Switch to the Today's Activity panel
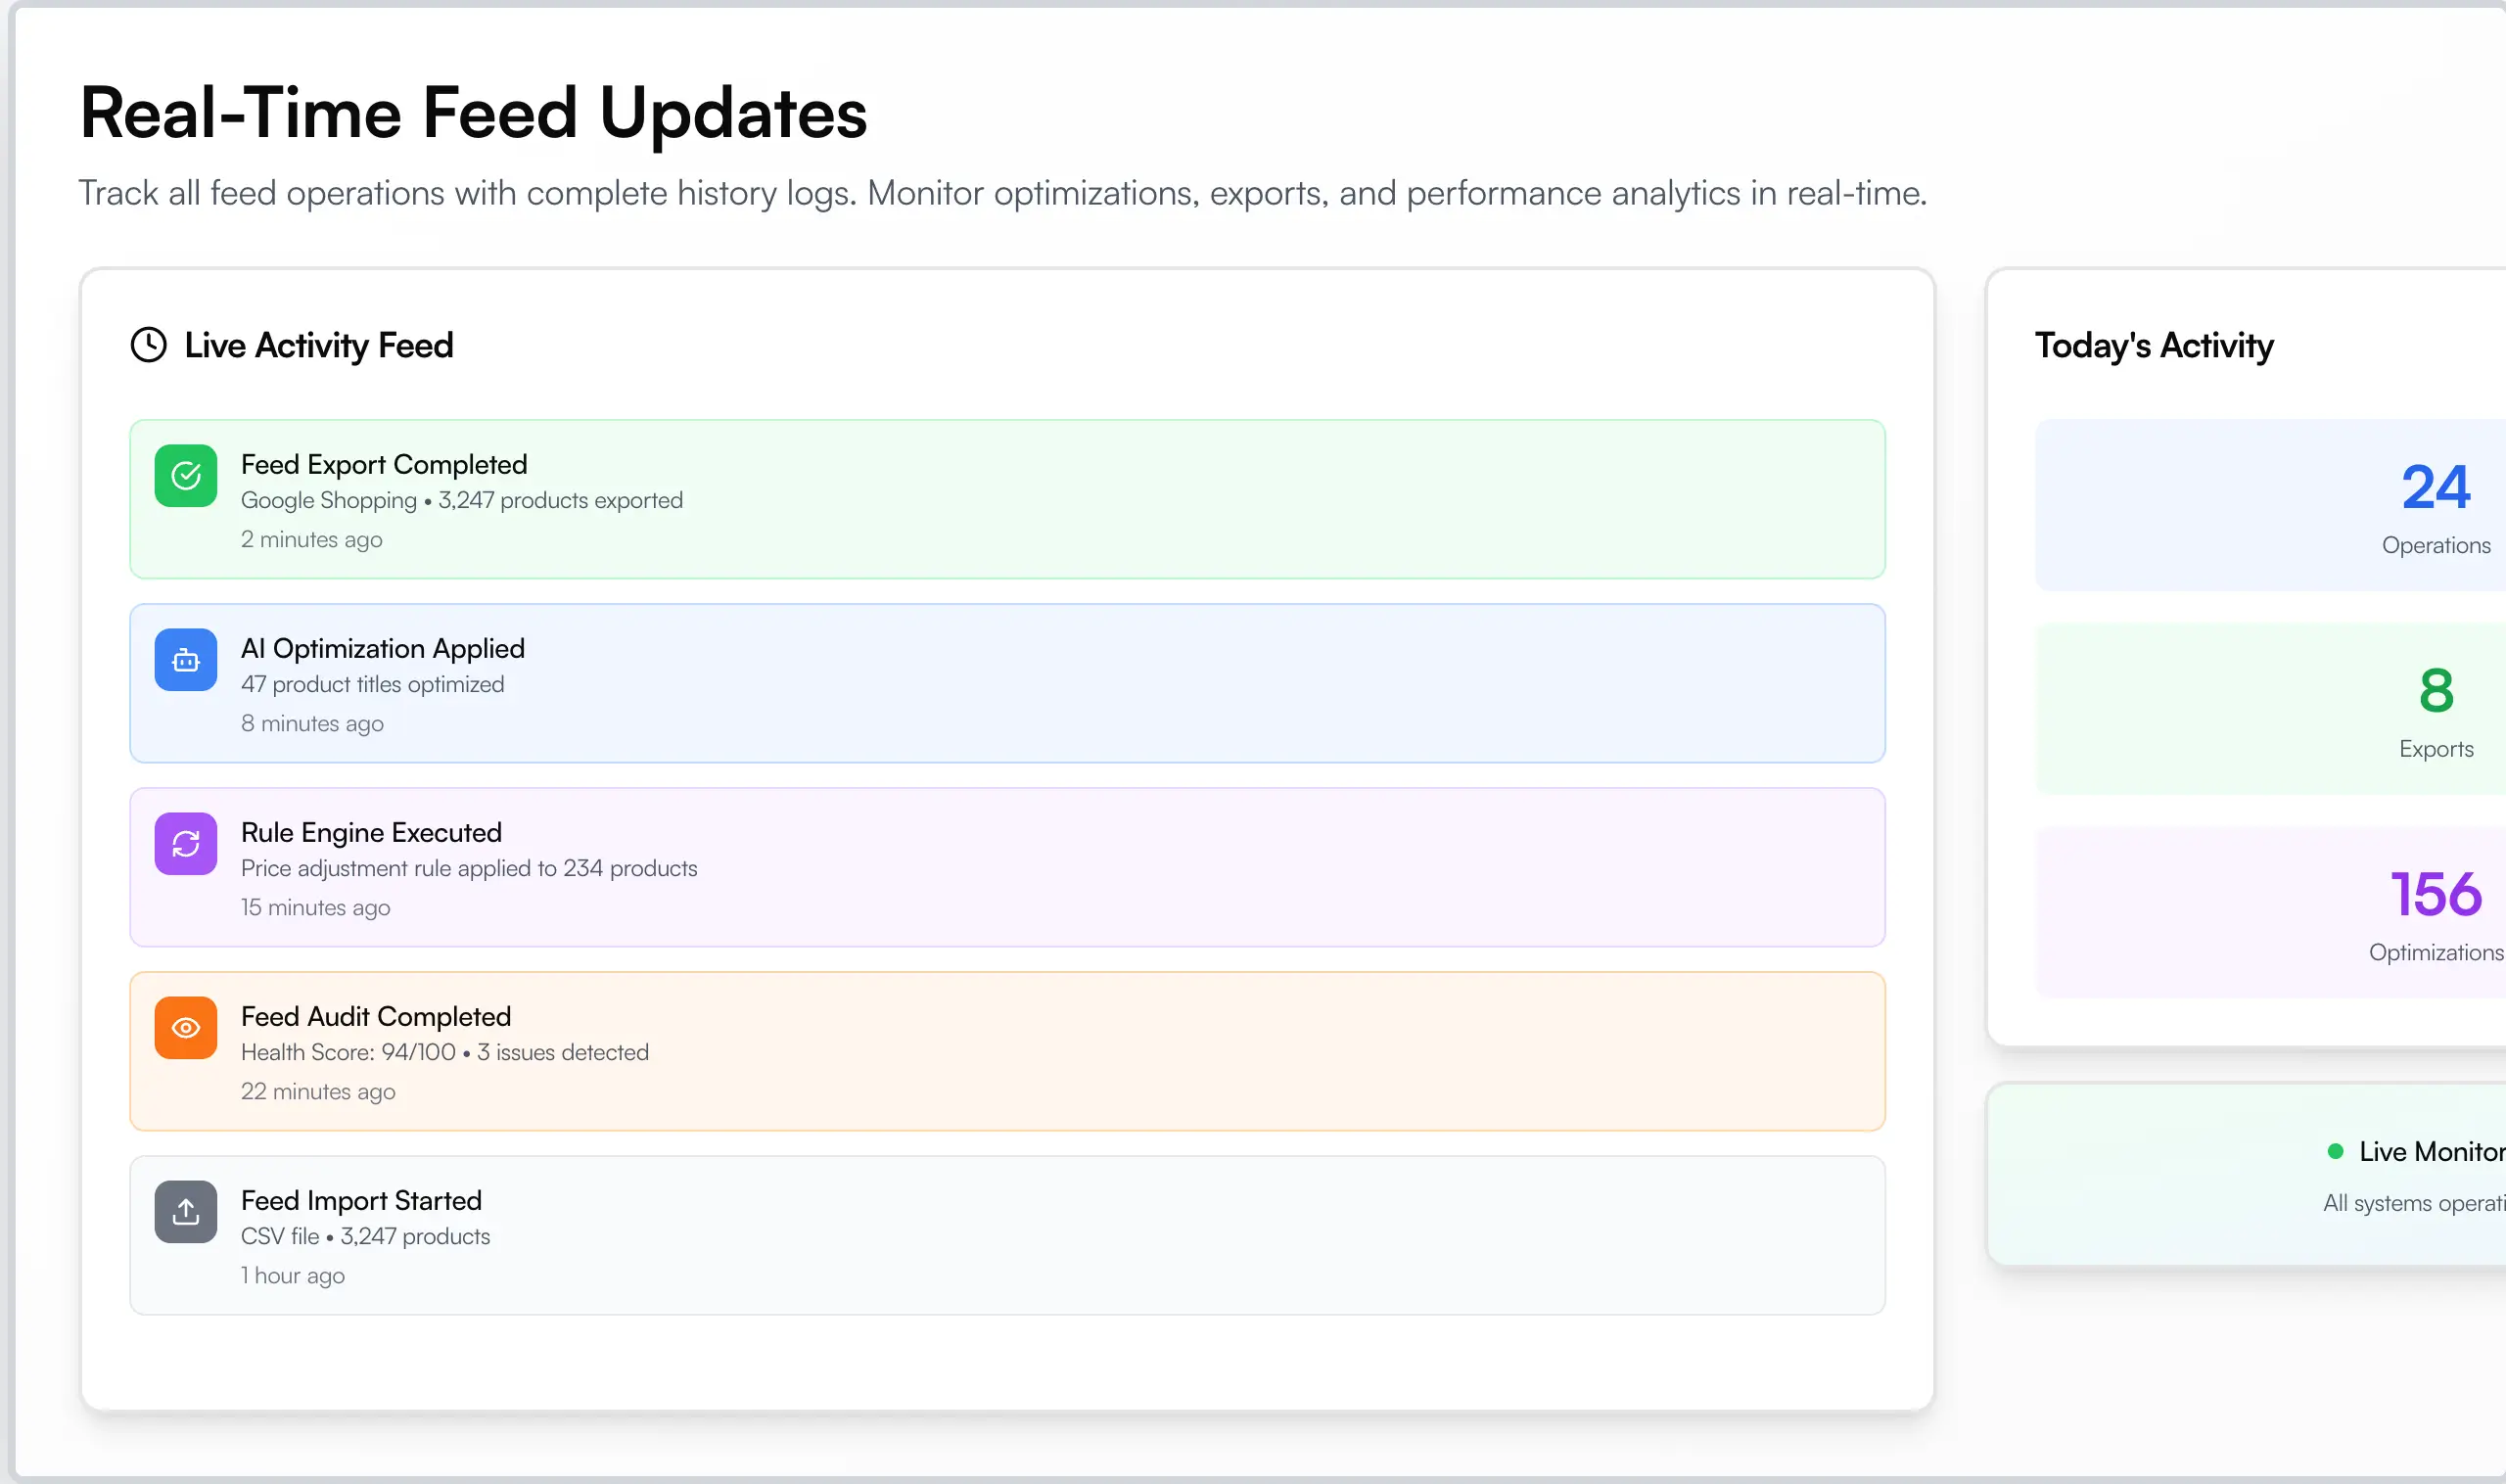 (2154, 345)
